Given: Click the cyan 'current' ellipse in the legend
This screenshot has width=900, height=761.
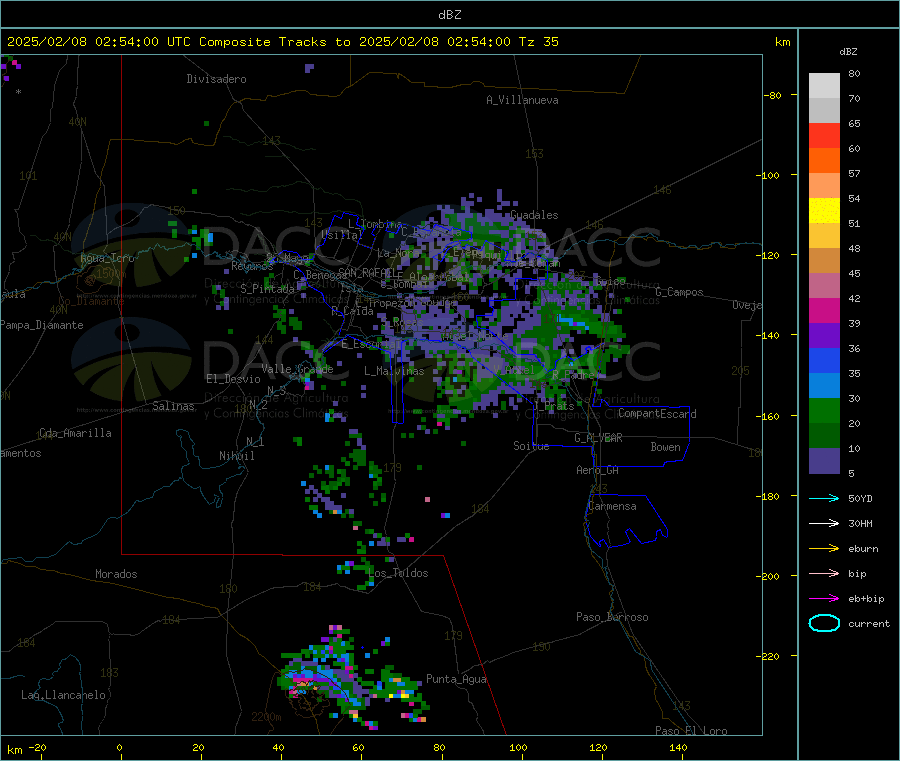Looking at the screenshot, I should 824,623.
